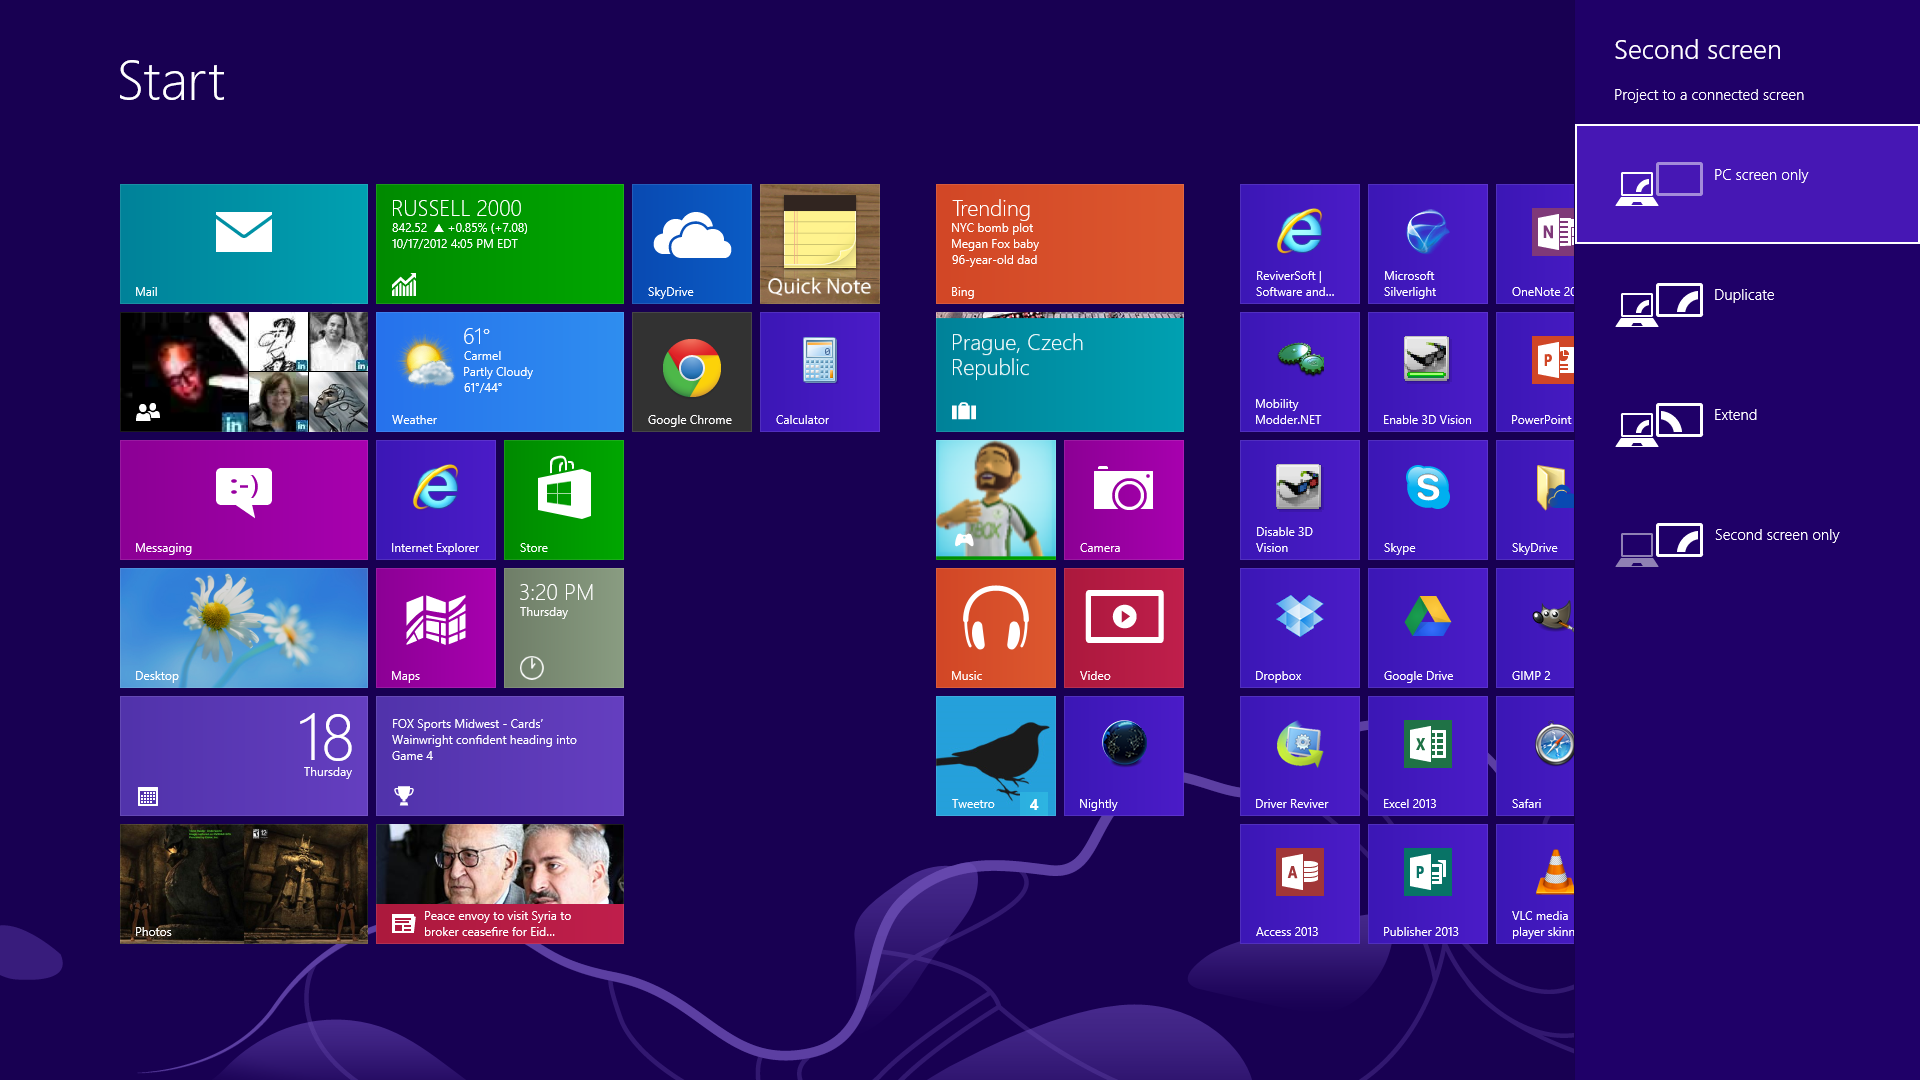Open the 3:20 PM clock tile
Screen dimensions: 1920x1080
[x=564, y=628]
